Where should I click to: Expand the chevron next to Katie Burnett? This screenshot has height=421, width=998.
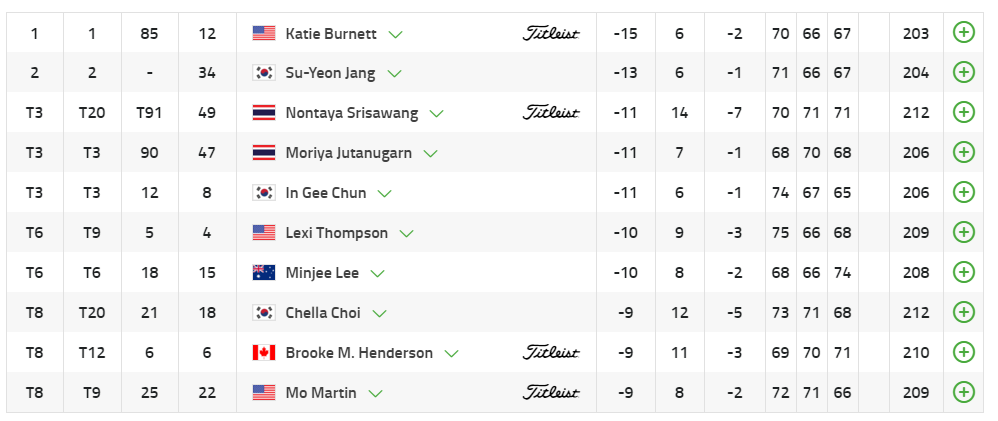396,34
